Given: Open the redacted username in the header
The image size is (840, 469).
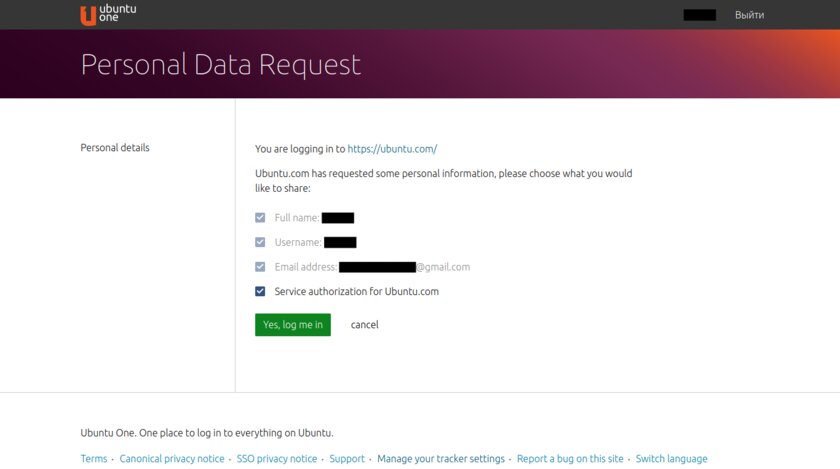Looking at the screenshot, I should 700,15.
